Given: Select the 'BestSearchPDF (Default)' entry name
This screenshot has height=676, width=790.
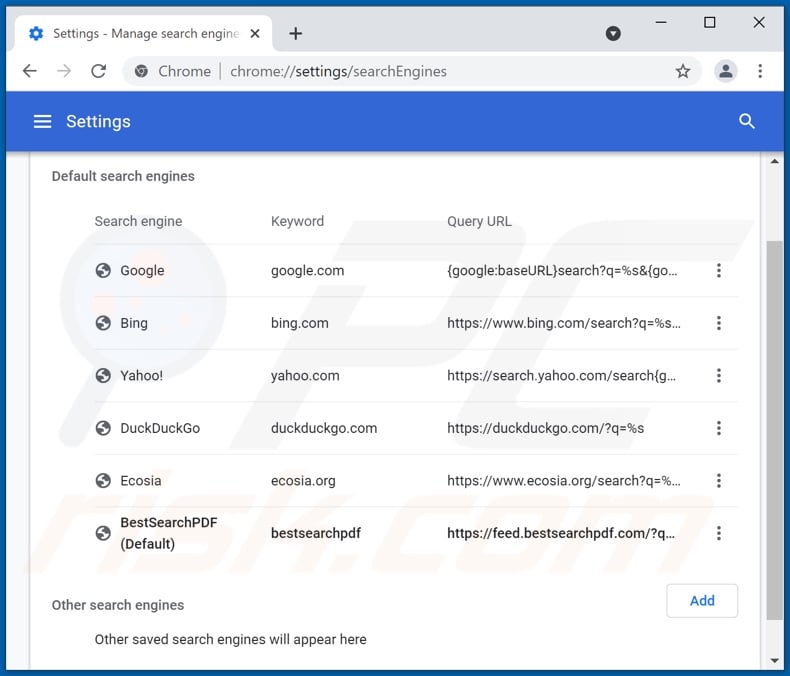Looking at the screenshot, I should pyautogui.click(x=168, y=533).
